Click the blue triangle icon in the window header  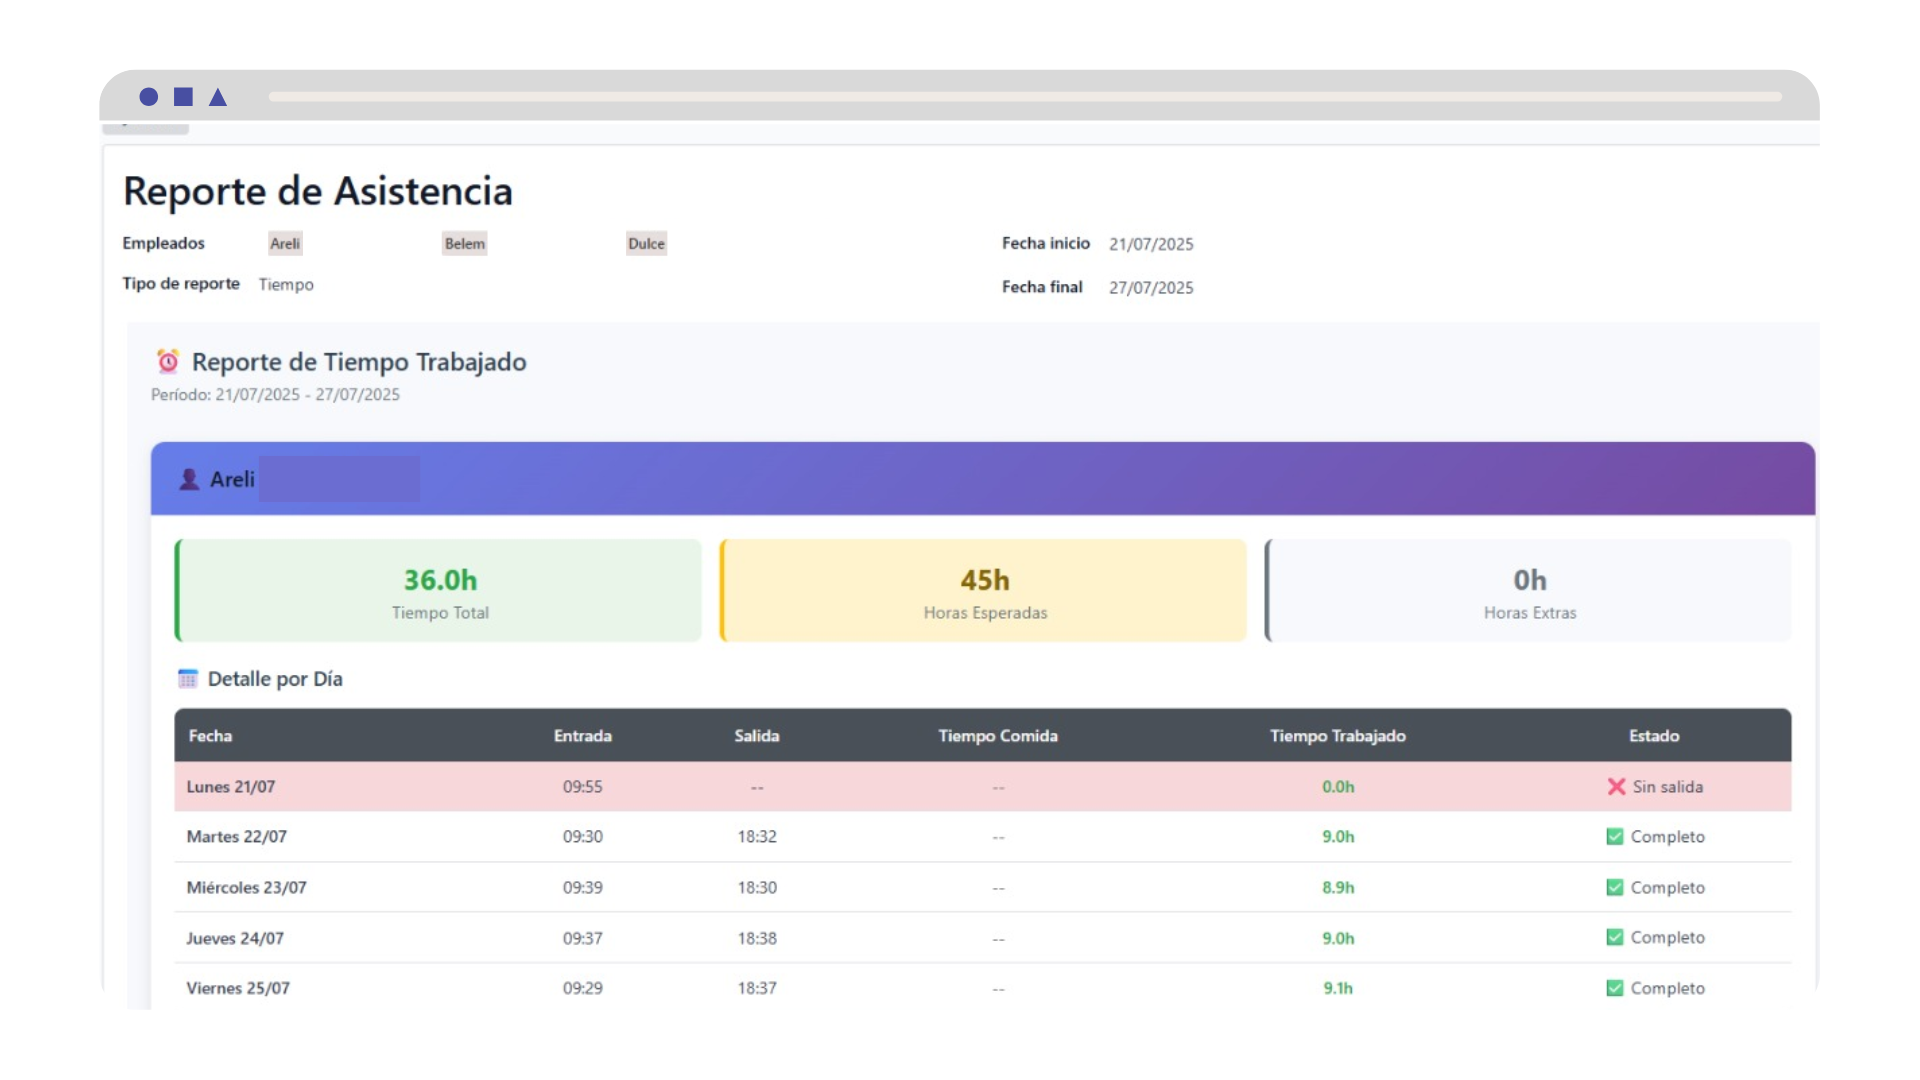[218, 98]
